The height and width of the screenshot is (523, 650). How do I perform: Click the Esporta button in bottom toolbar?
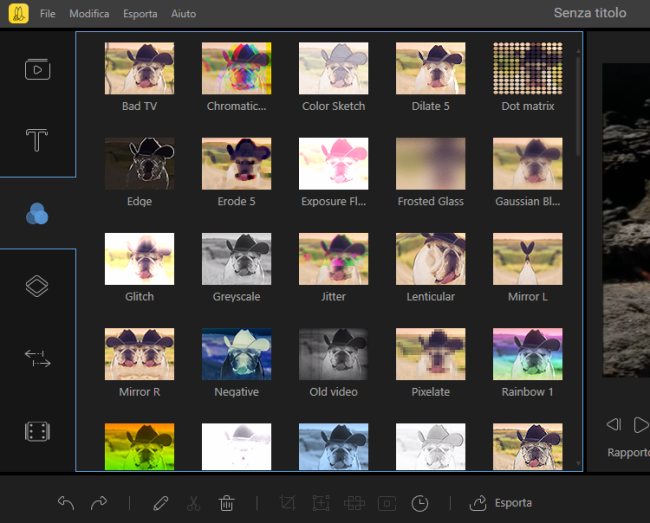click(501, 503)
